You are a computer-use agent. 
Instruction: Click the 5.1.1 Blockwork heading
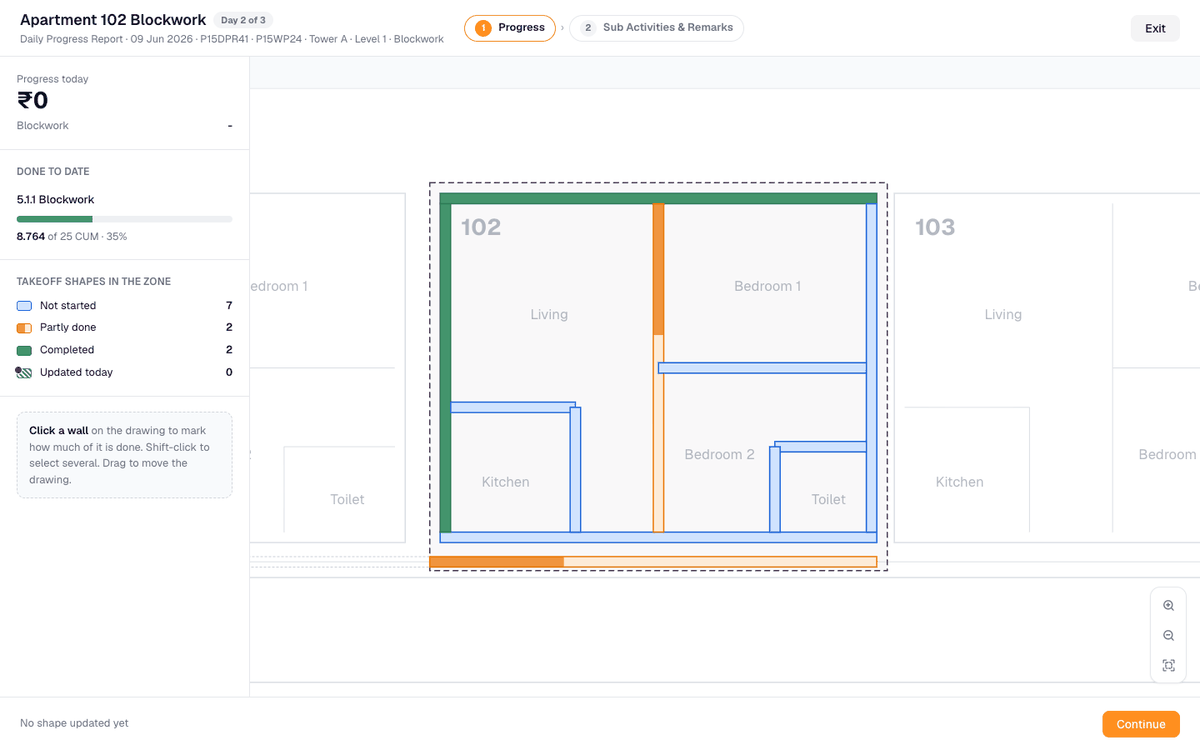[56, 200]
